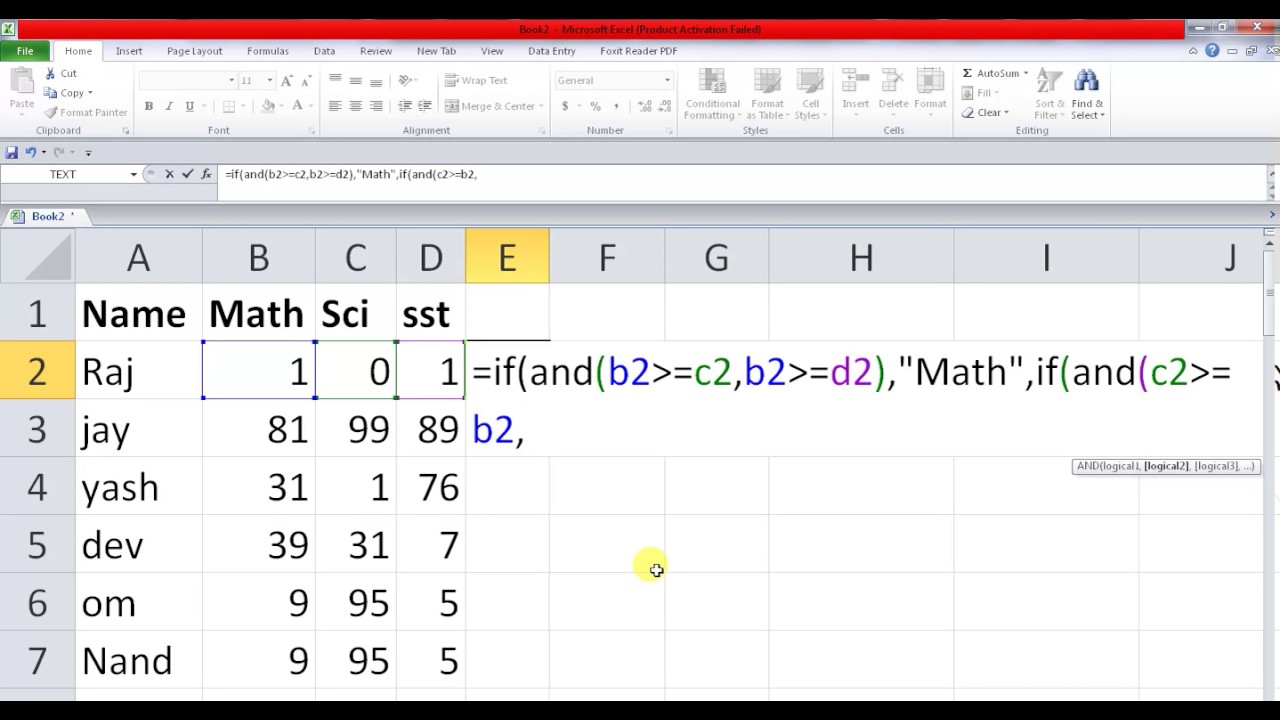This screenshot has height=720, width=1280.
Task: Click the Increase Indent icon
Action: pyautogui.click(x=425, y=106)
